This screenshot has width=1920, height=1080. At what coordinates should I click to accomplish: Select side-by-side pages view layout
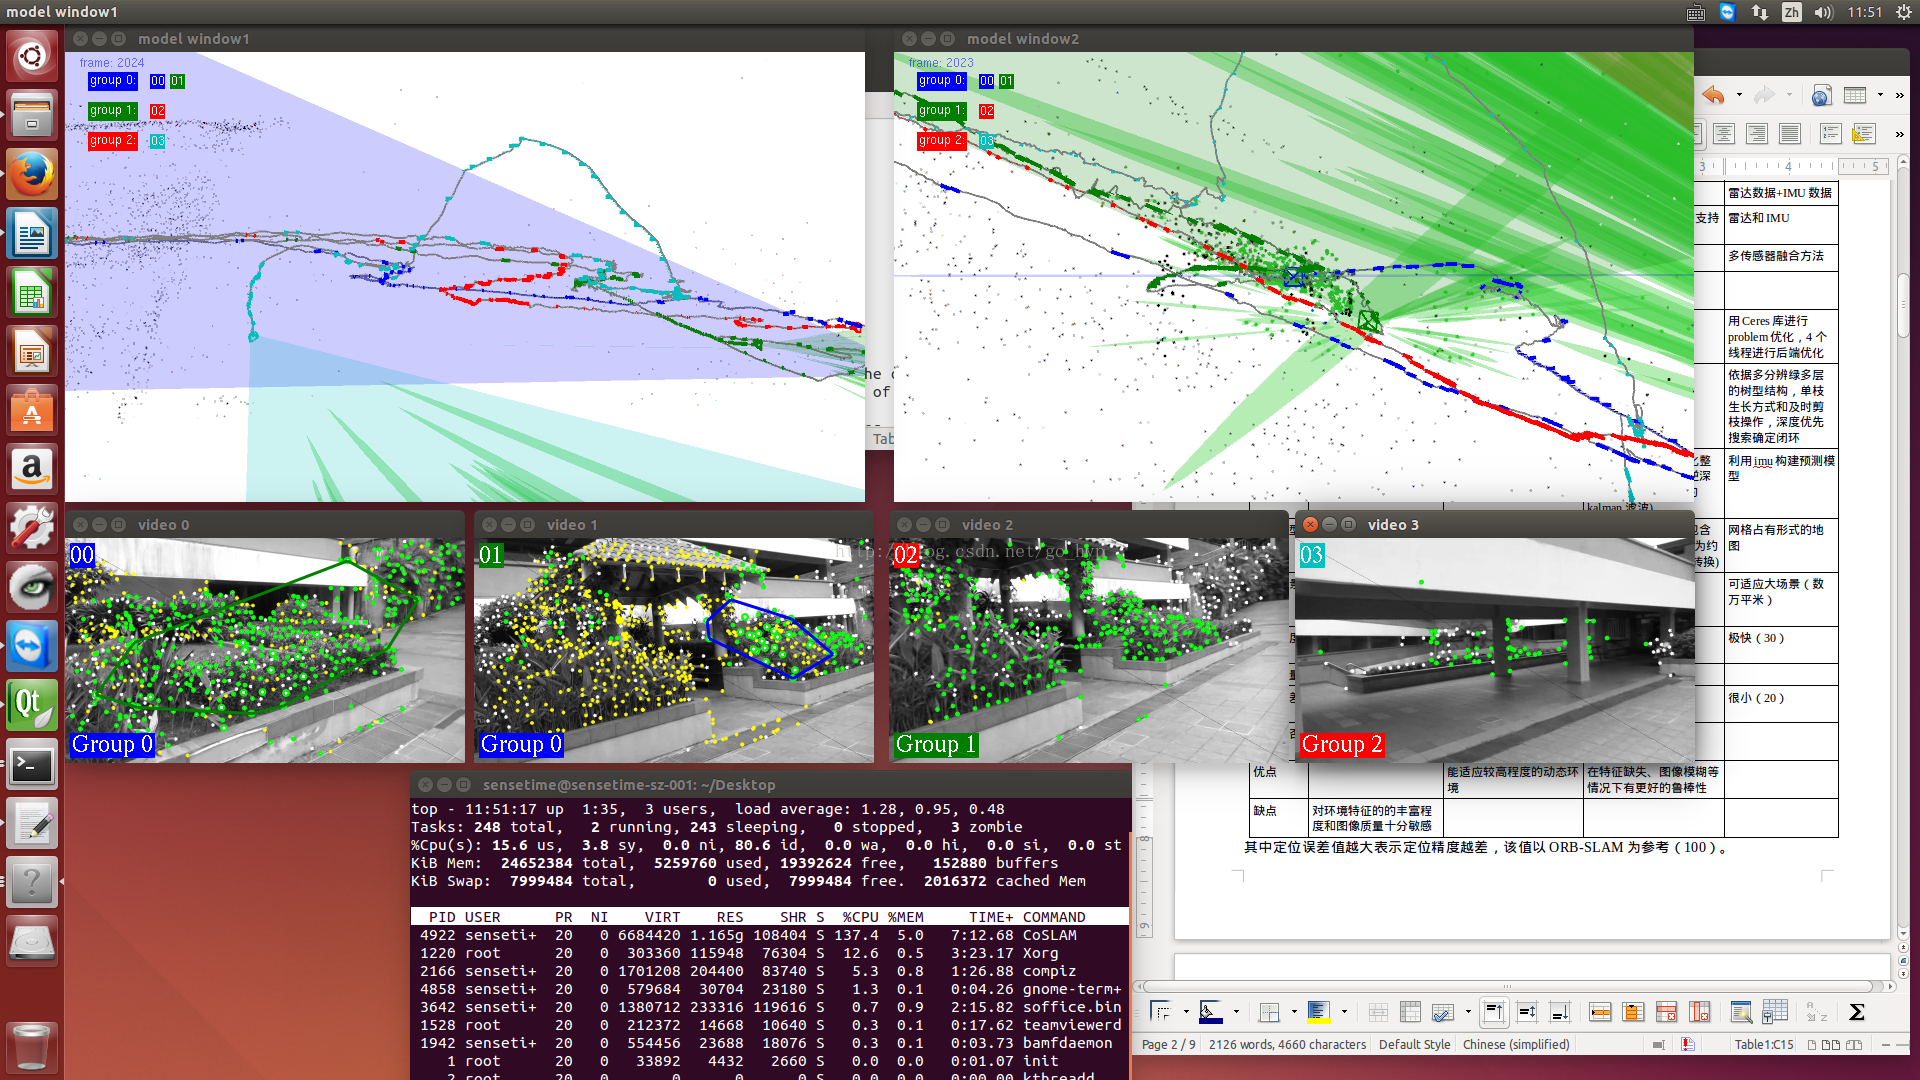(1831, 1044)
